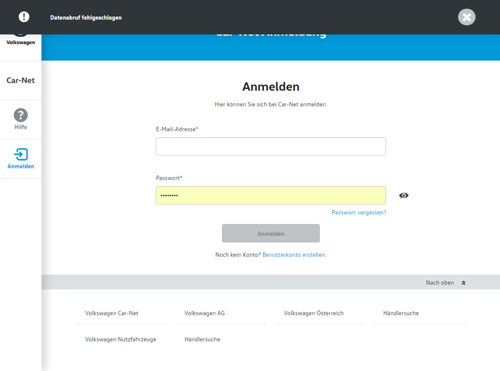Open the Hilfe question mark icon
500x371 pixels.
tap(21, 115)
